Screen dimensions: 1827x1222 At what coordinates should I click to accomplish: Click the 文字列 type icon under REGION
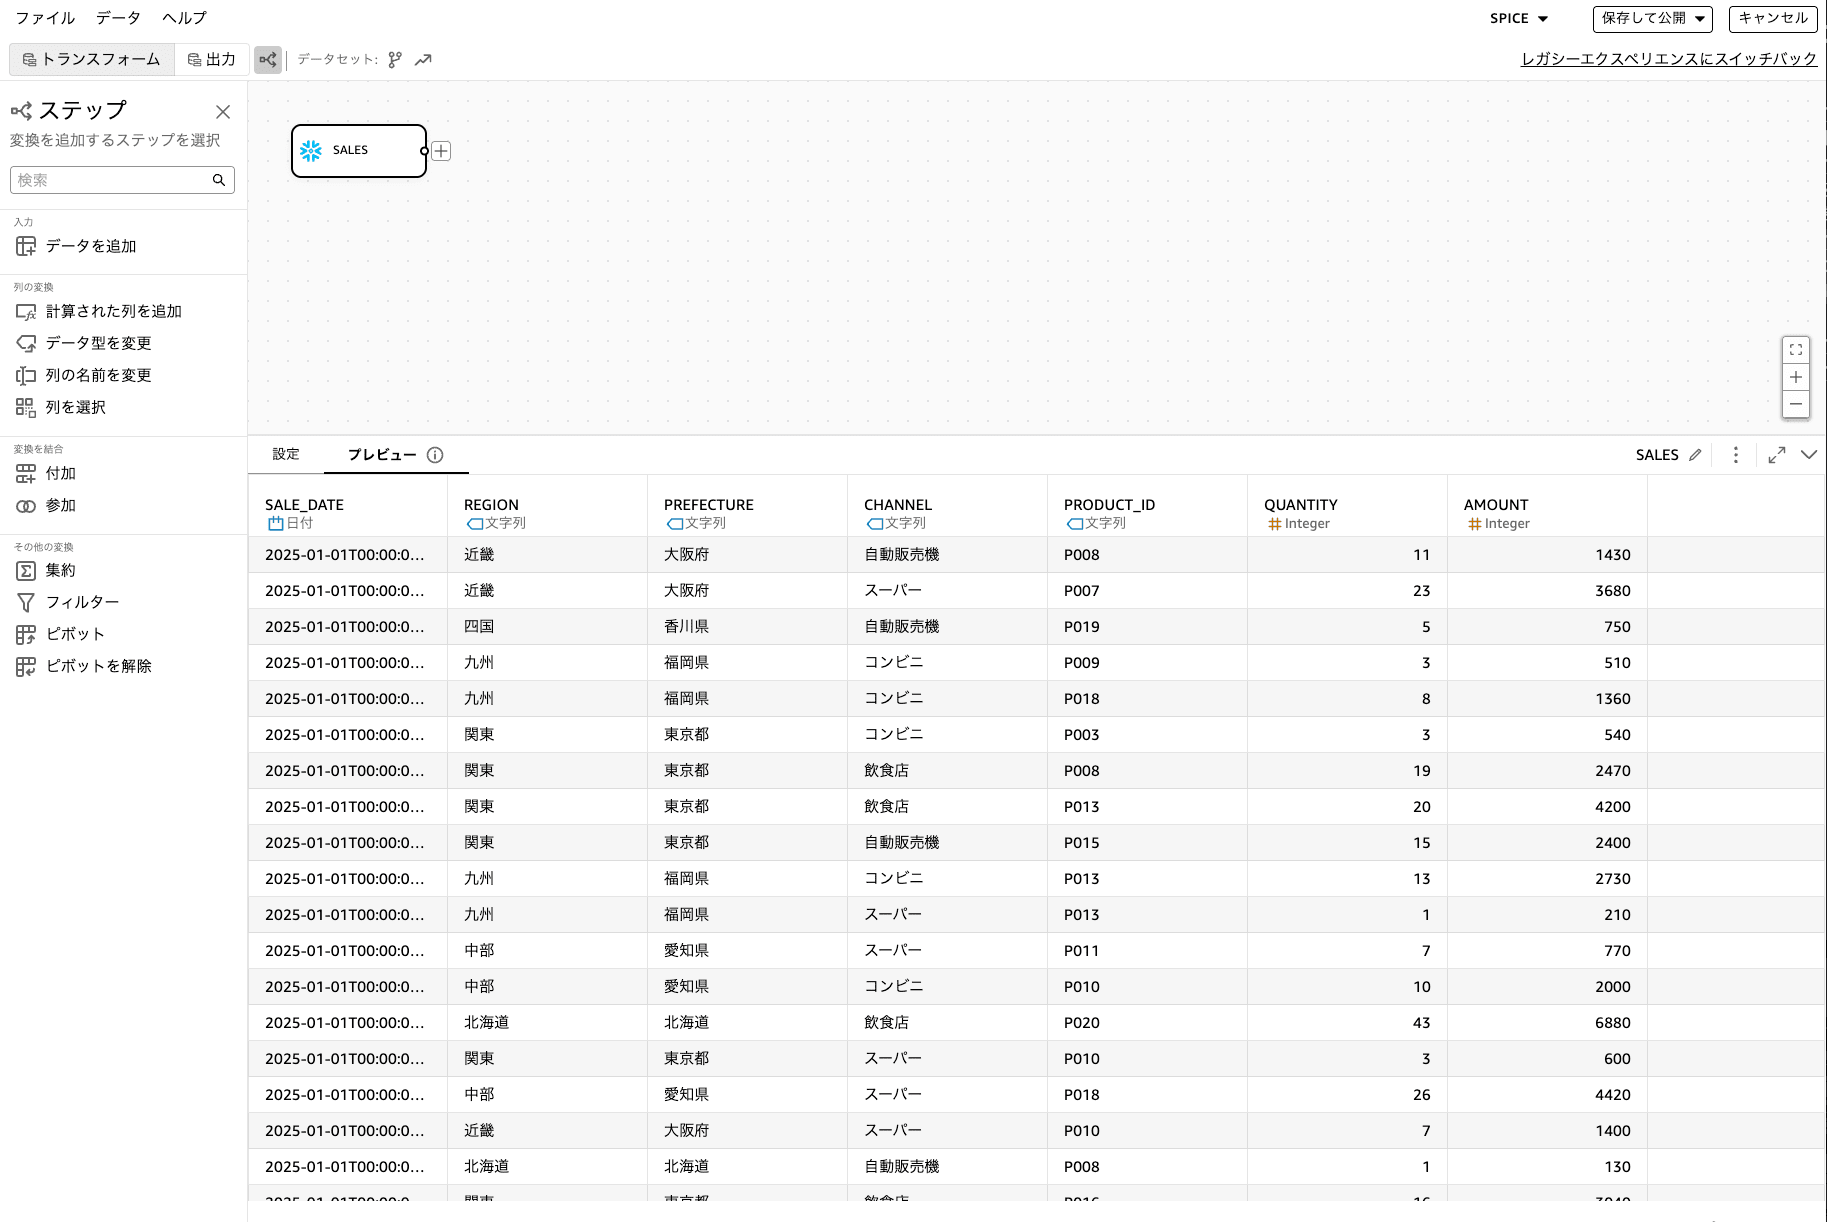pos(475,523)
